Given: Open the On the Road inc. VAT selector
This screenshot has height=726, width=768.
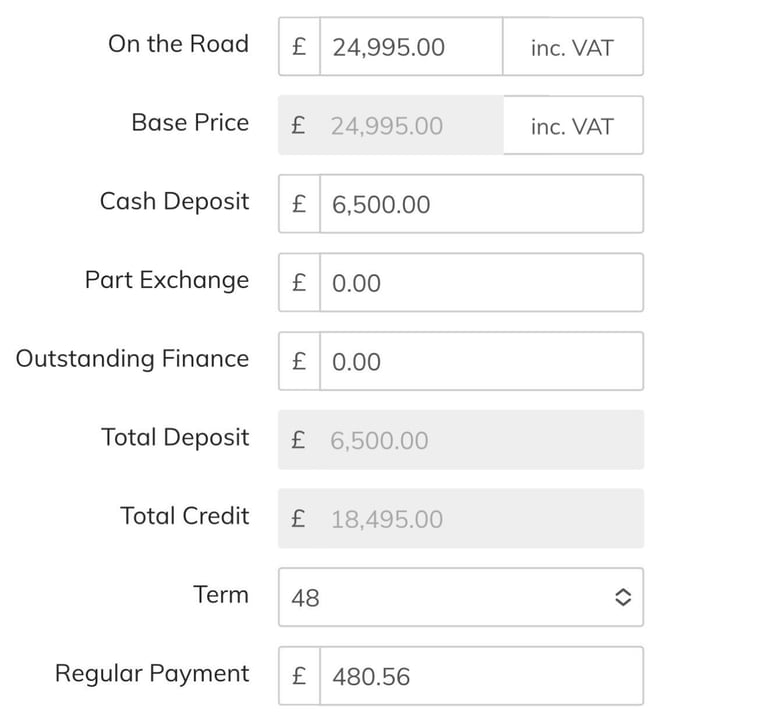Looking at the screenshot, I should [572, 47].
